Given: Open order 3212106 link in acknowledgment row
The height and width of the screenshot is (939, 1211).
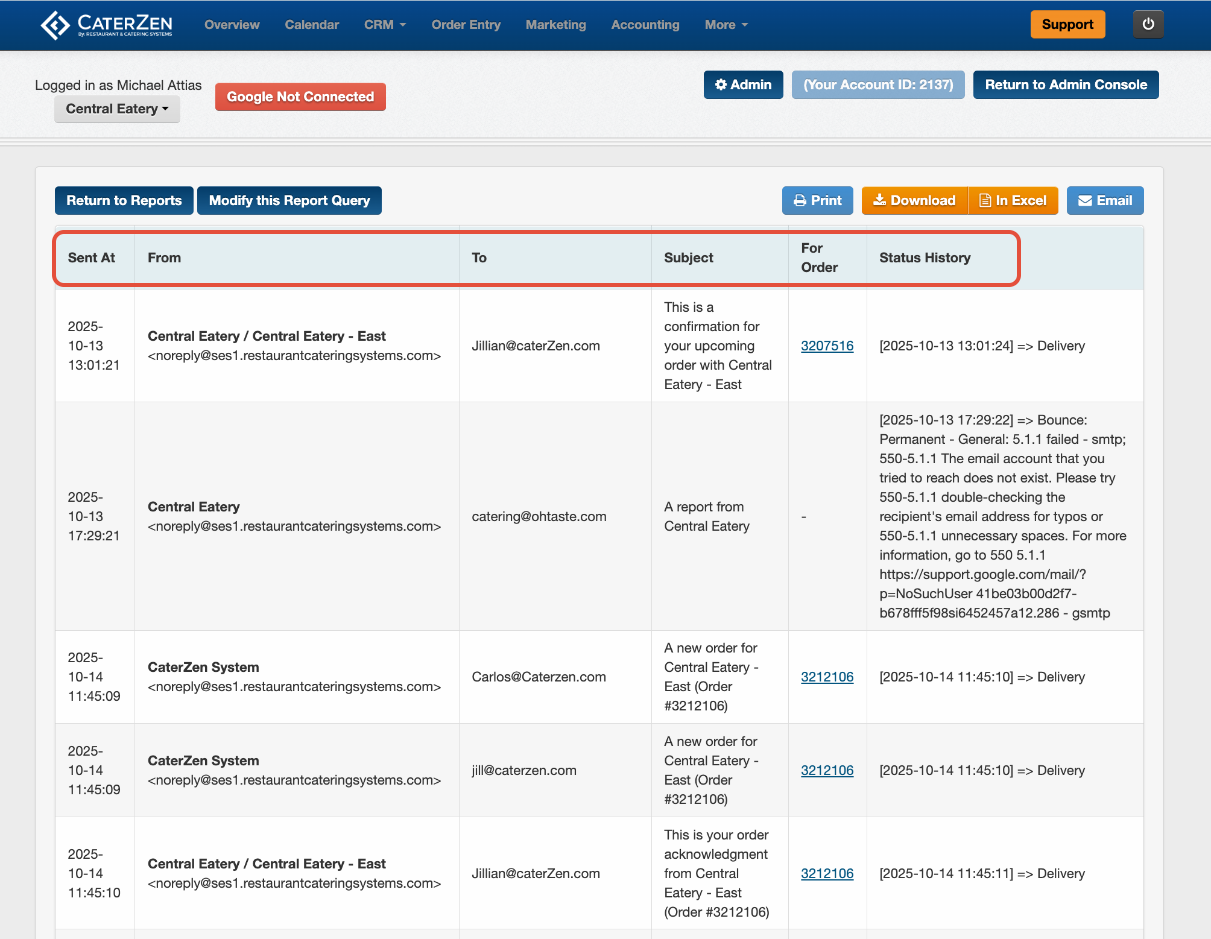Looking at the screenshot, I should point(827,874).
